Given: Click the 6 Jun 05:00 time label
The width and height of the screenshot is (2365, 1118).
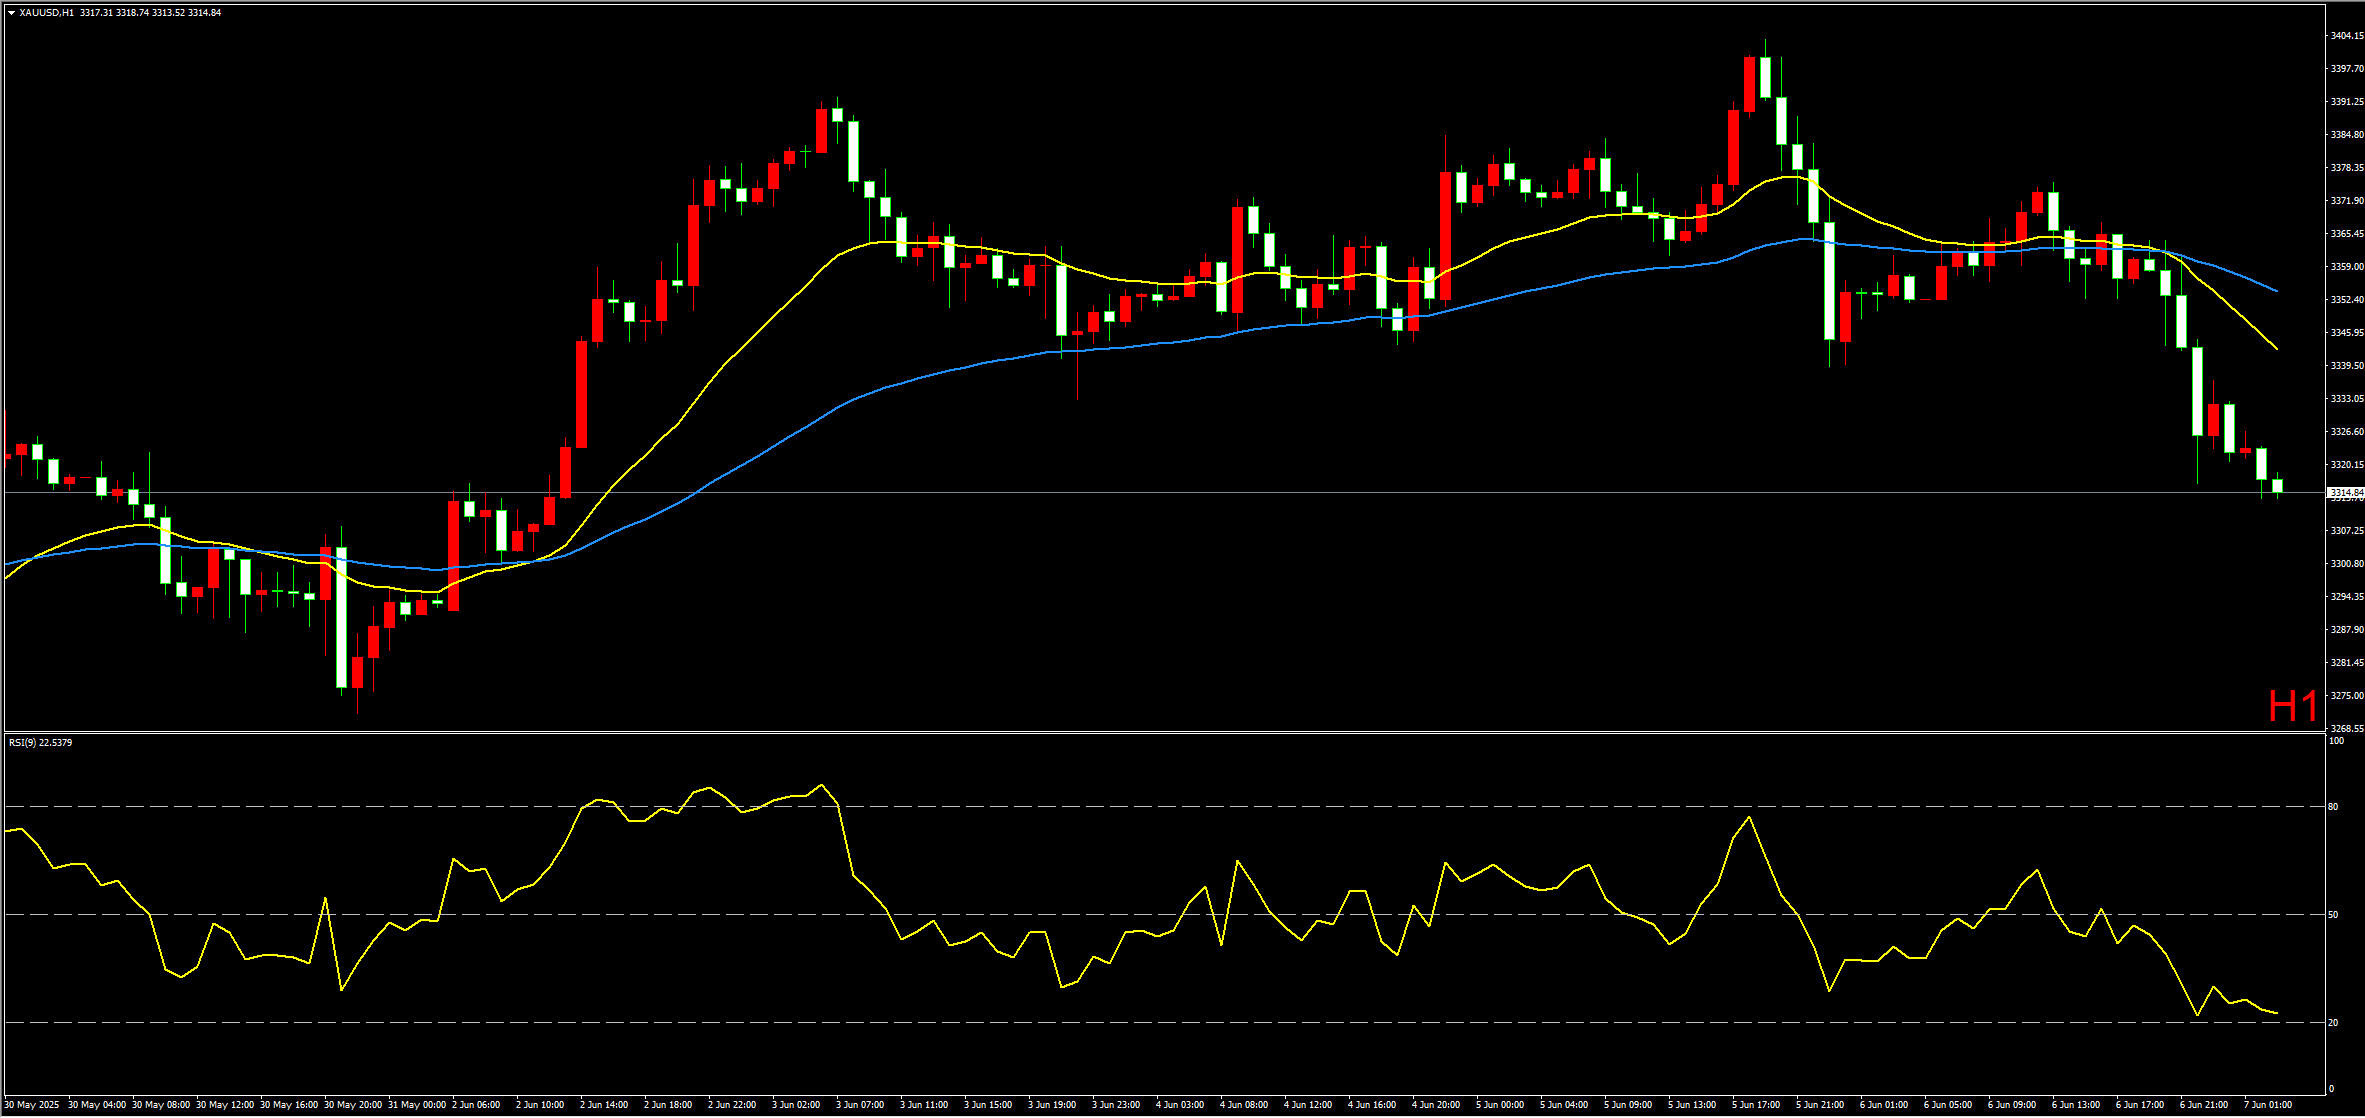Looking at the screenshot, I should 1948,1105.
